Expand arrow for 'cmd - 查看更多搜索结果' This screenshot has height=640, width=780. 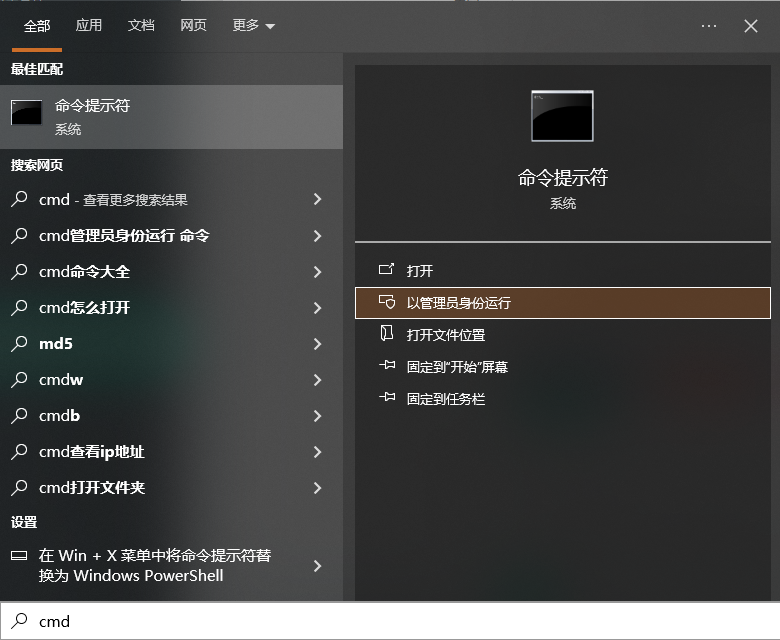(317, 199)
